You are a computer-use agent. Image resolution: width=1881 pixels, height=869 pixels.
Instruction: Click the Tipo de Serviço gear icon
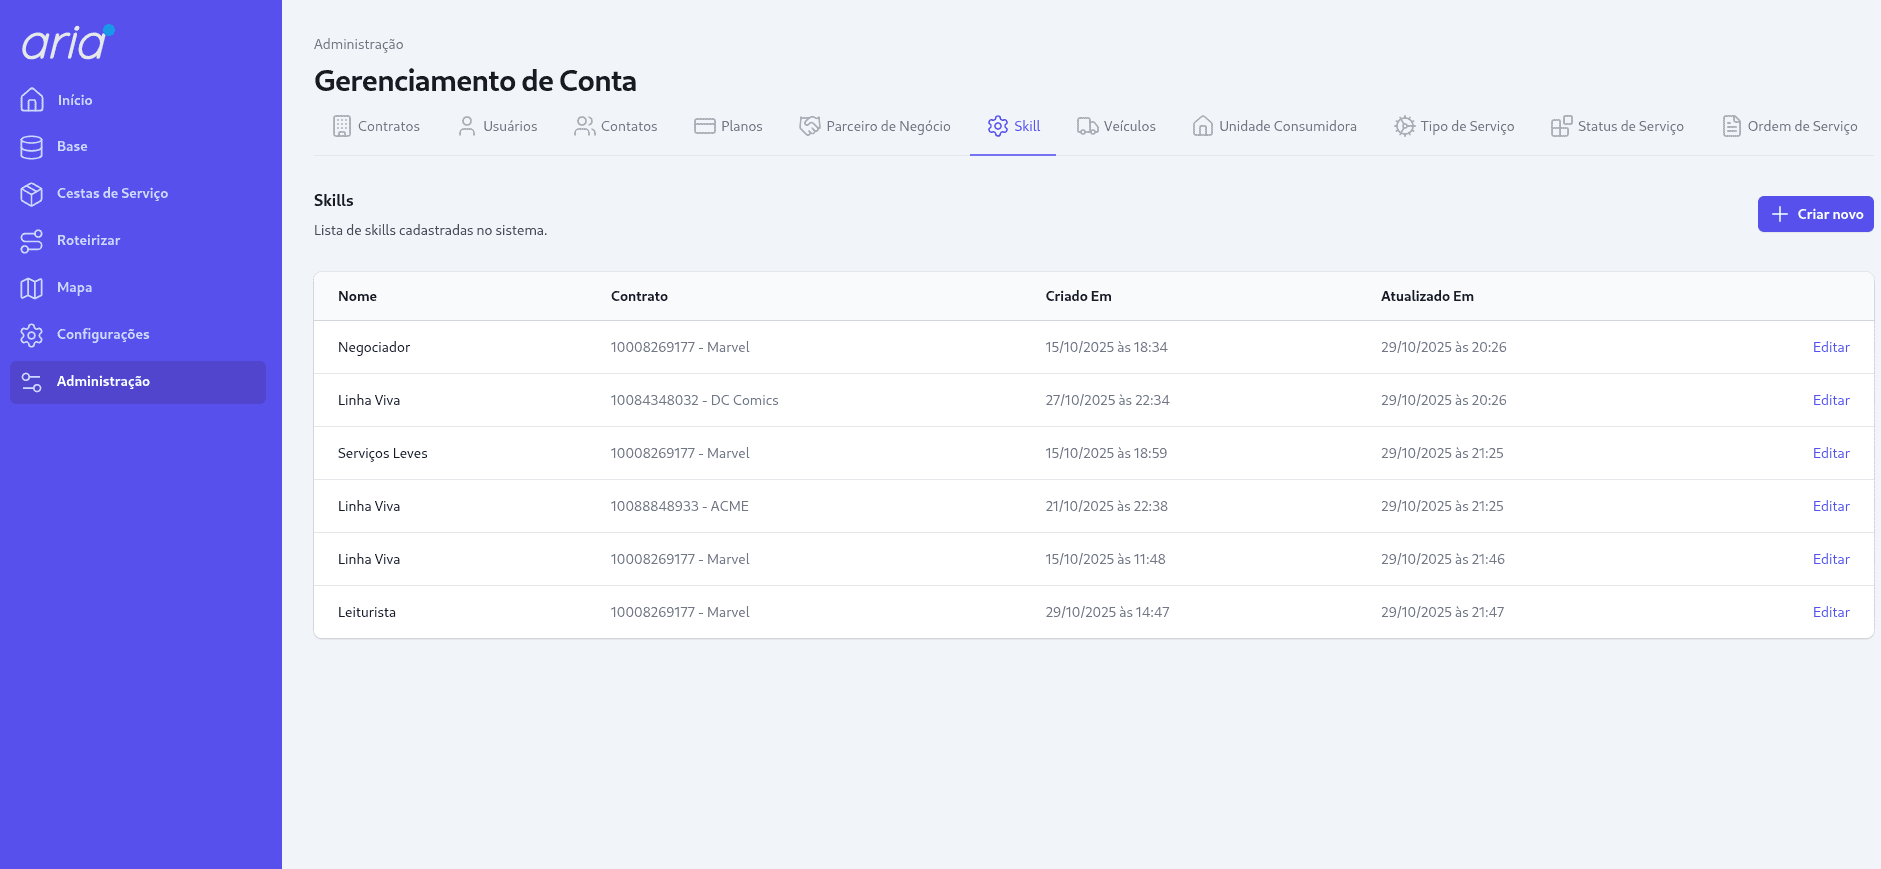click(x=1404, y=126)
